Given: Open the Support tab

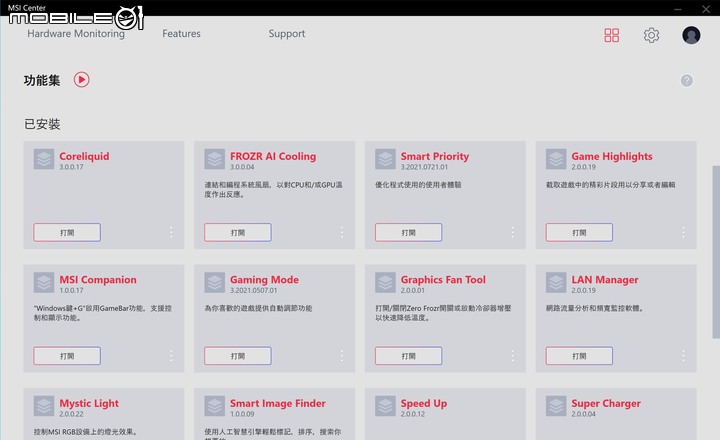Looking at the screenshot, I should point(287,34).
